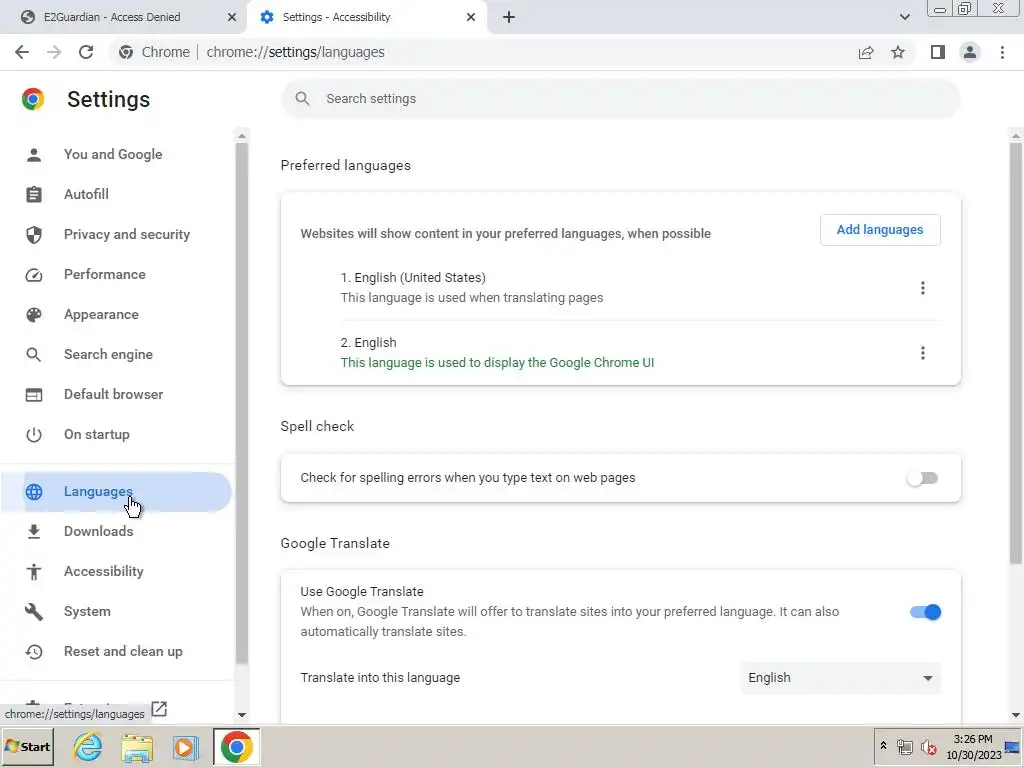Switch to Settings - Accessibility tab
The image size is (1024, 768).
click(368, 18)
